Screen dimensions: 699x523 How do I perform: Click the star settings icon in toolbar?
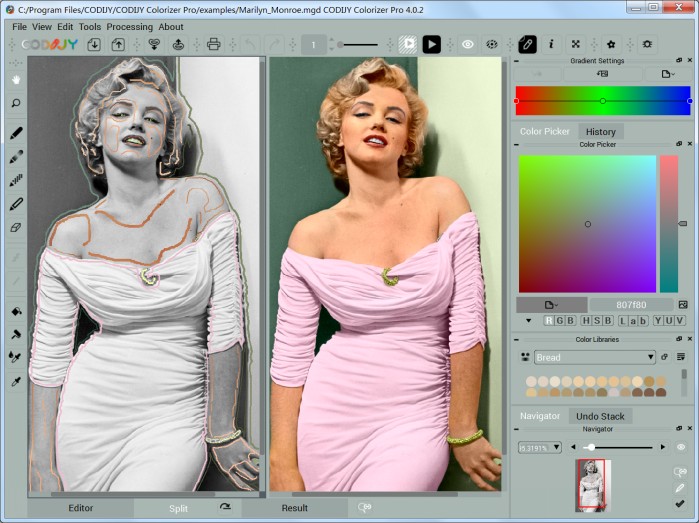[x=611, y=44]
